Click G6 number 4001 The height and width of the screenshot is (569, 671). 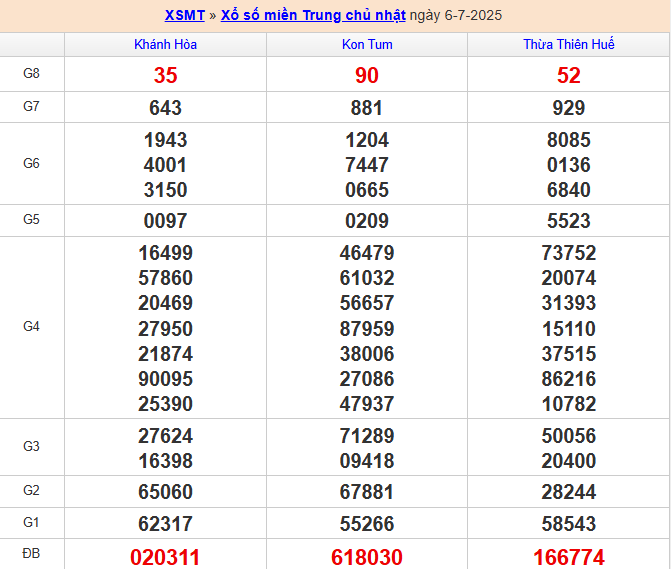pyautogui.click(x=166, y=165)
